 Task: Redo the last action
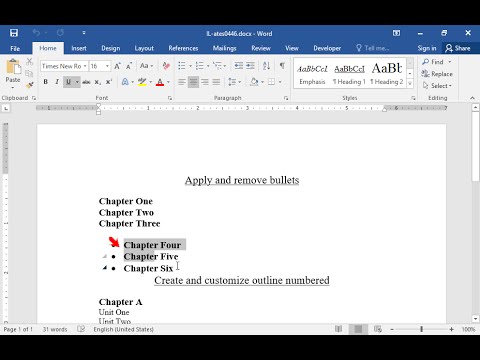click(60, 33)
